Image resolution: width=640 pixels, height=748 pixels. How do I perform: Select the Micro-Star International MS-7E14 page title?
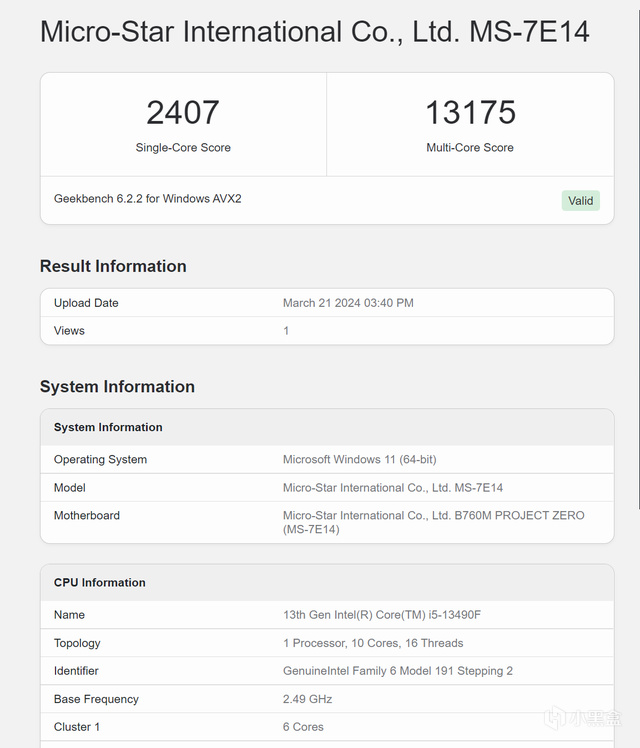pos(314,32)
